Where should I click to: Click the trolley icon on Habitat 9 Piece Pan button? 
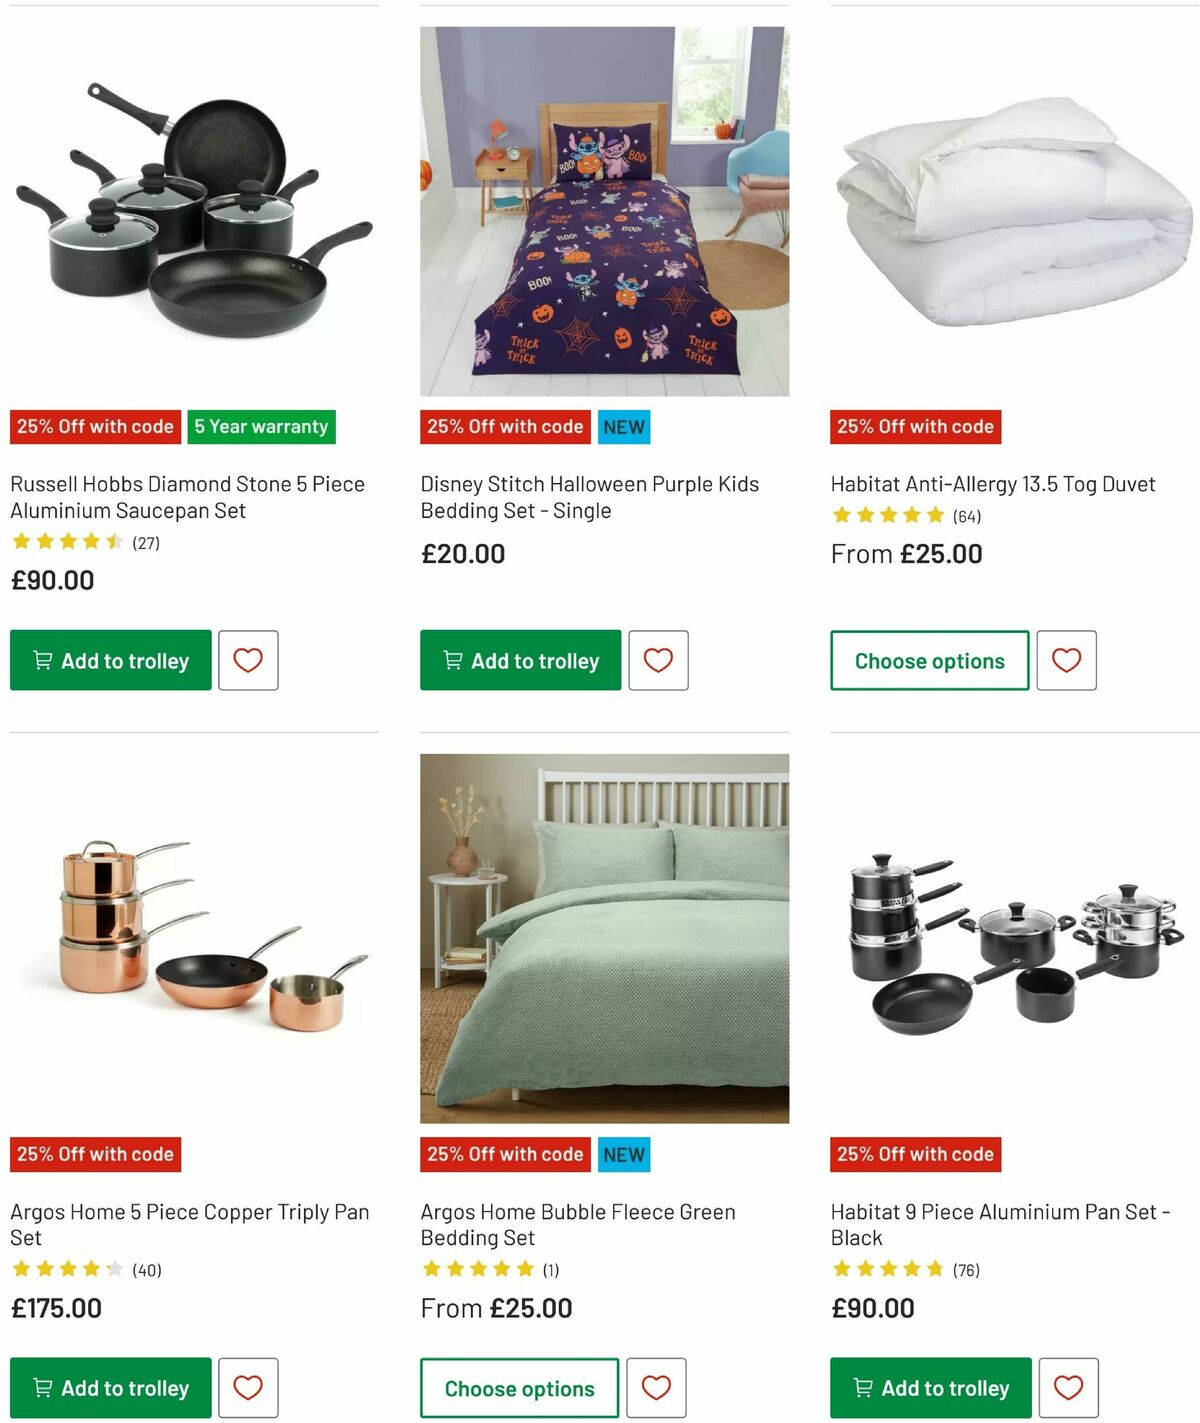861,1387
